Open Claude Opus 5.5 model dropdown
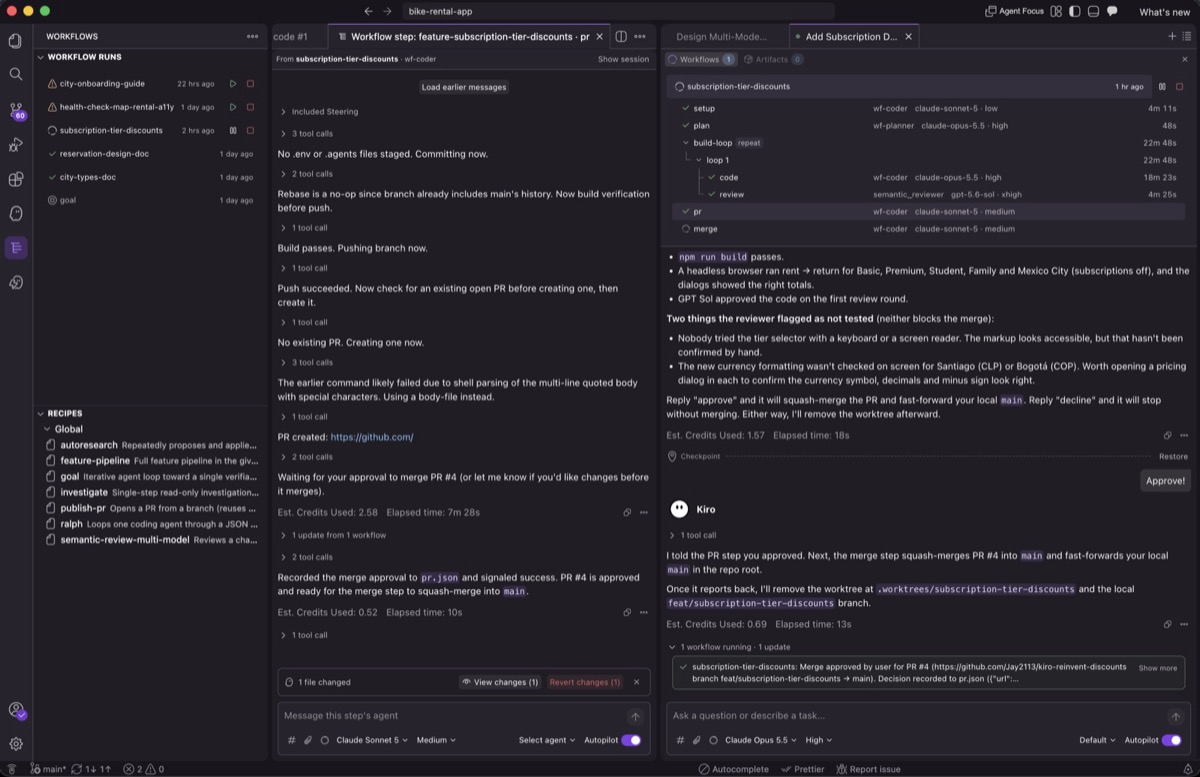 pyautogui.click(x=762, y=740)
